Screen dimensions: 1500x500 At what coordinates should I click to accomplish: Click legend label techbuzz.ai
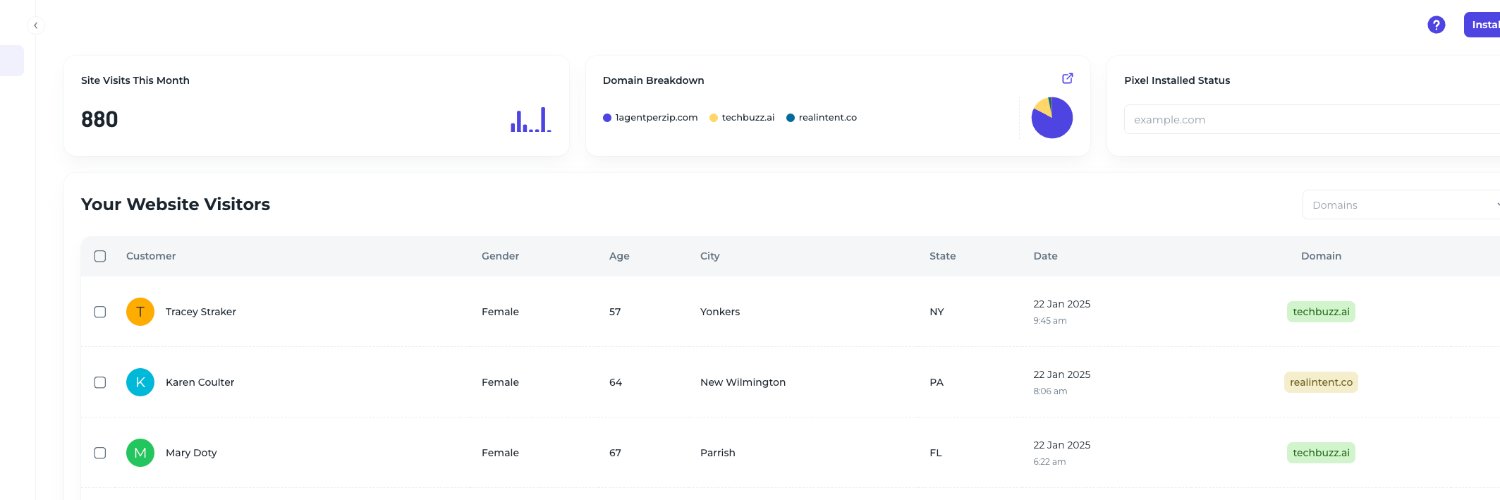pyautogui.click(x=748, y=118)
